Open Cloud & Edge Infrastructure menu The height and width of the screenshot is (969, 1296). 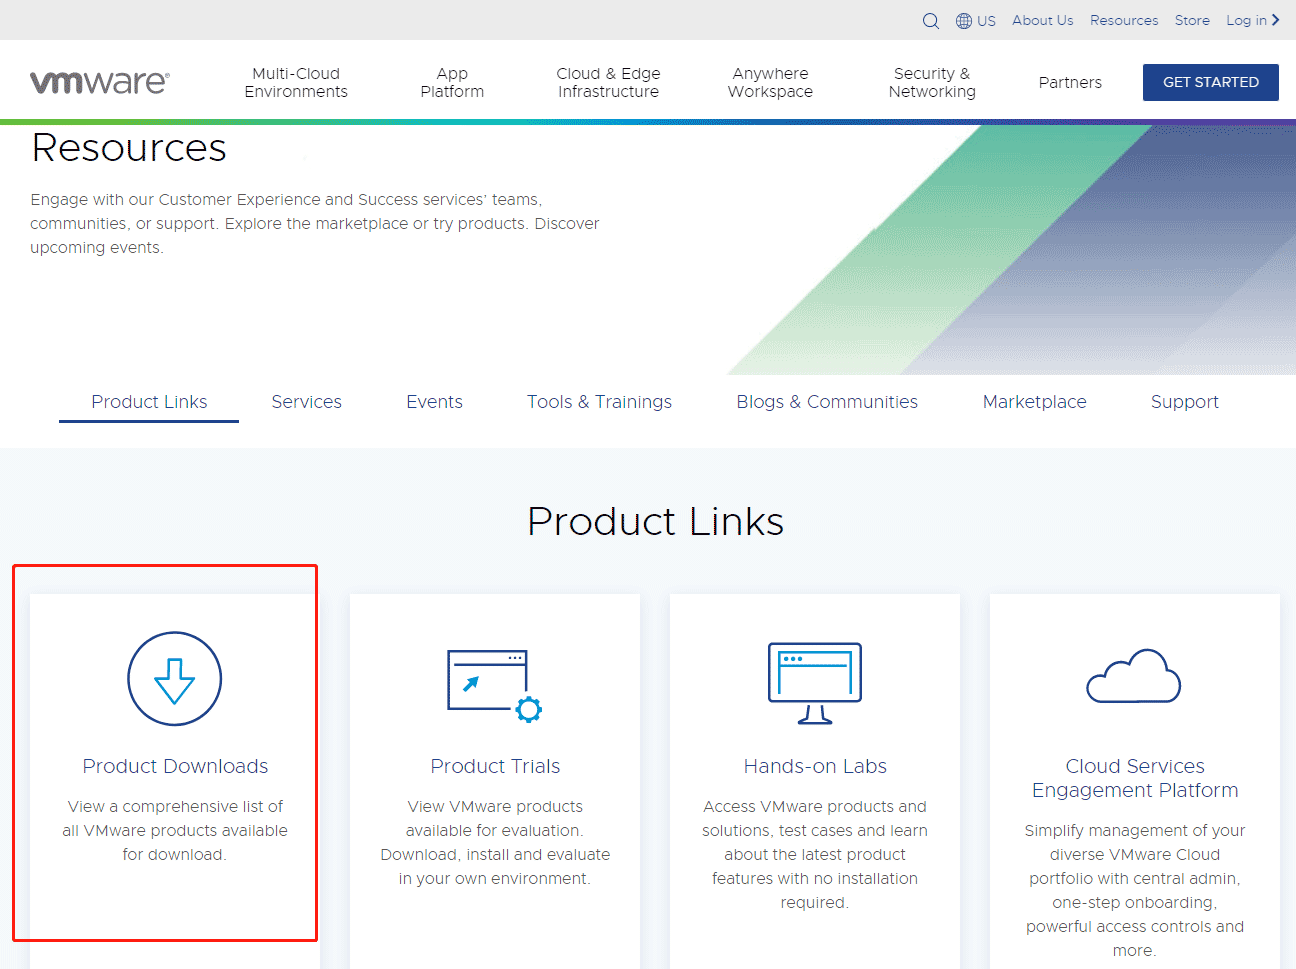[x=608, y=82]
